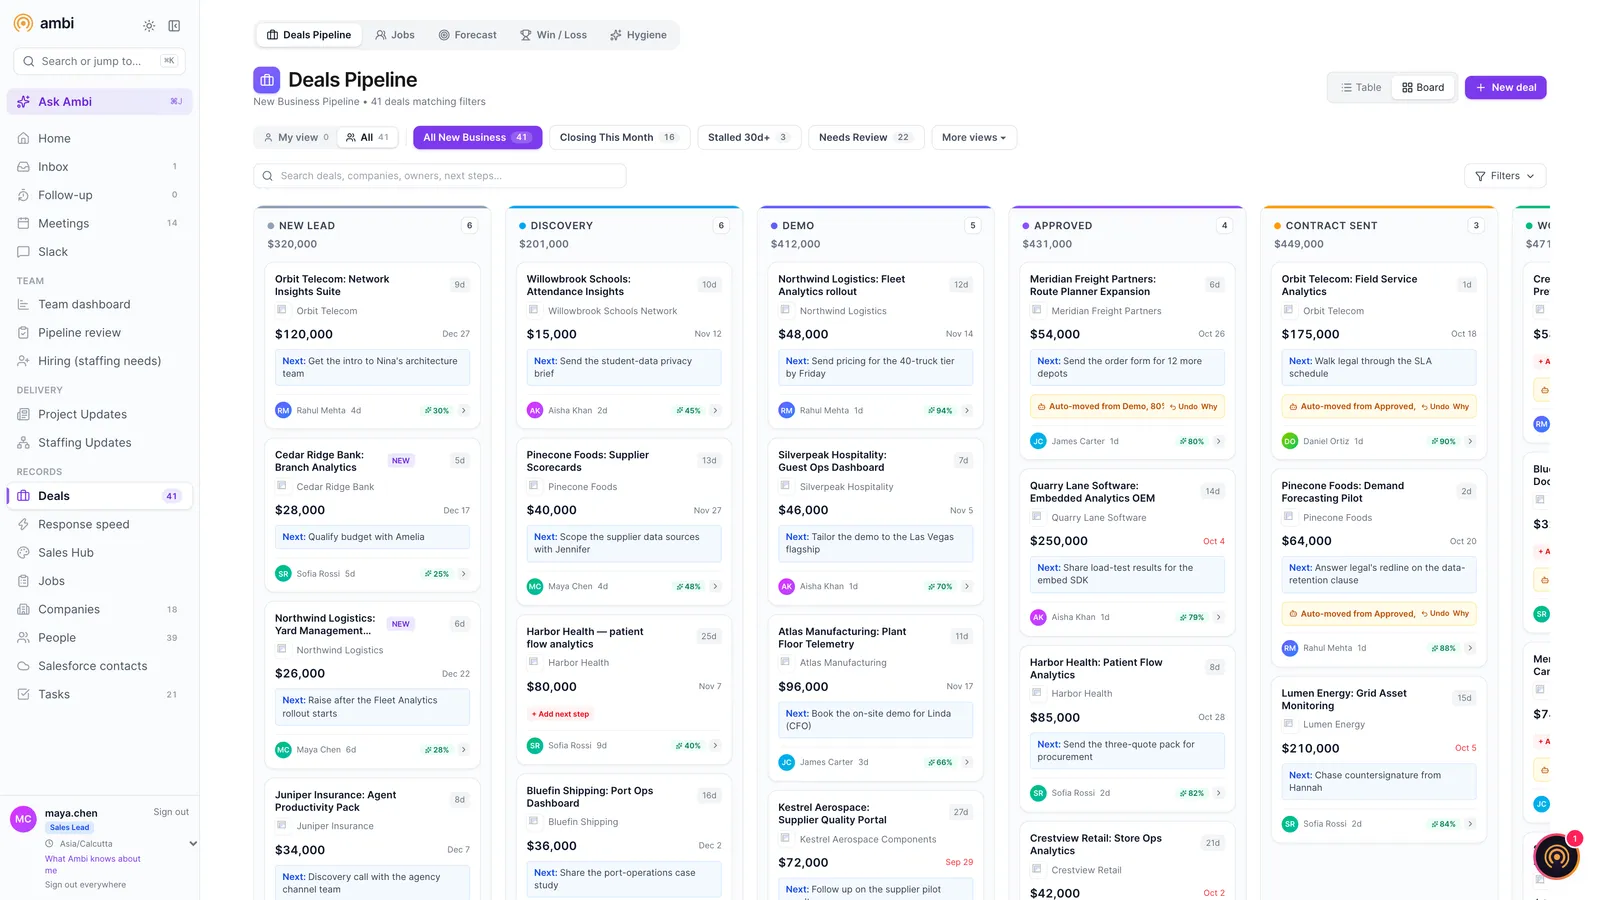Open Willowbrook Schools card chevron

click(716, 411)
